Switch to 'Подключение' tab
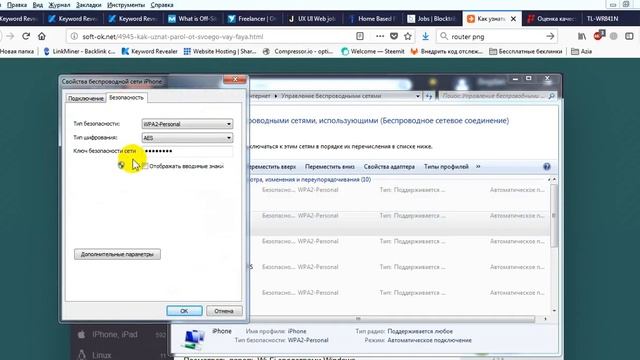 [86, 98]
